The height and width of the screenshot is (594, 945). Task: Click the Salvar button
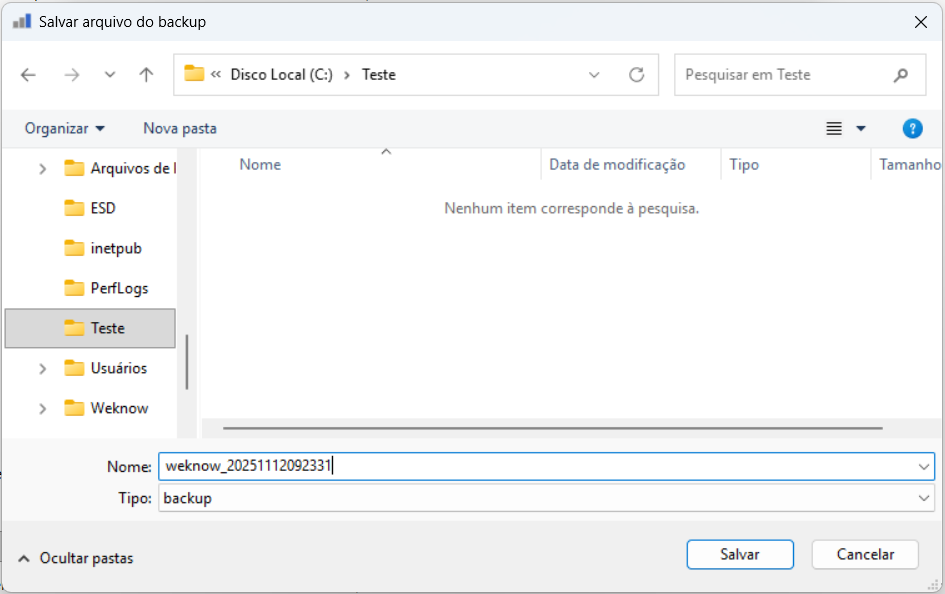tap(739, 554)
